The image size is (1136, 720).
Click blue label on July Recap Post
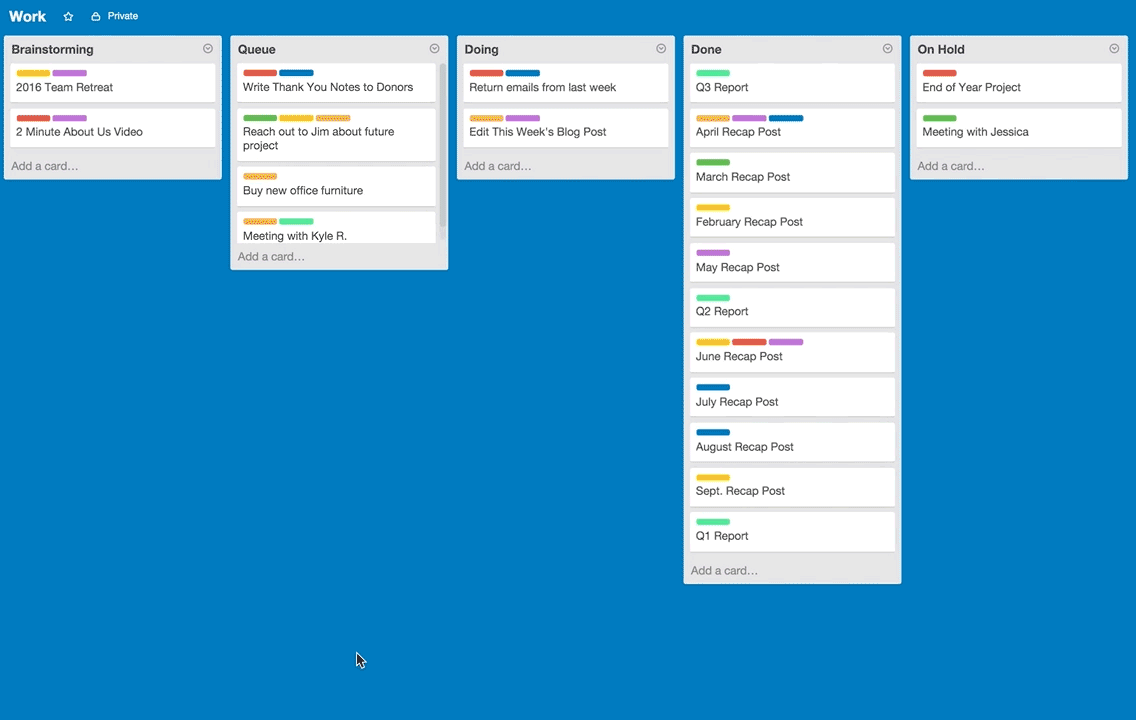click(x=713, y=387)
